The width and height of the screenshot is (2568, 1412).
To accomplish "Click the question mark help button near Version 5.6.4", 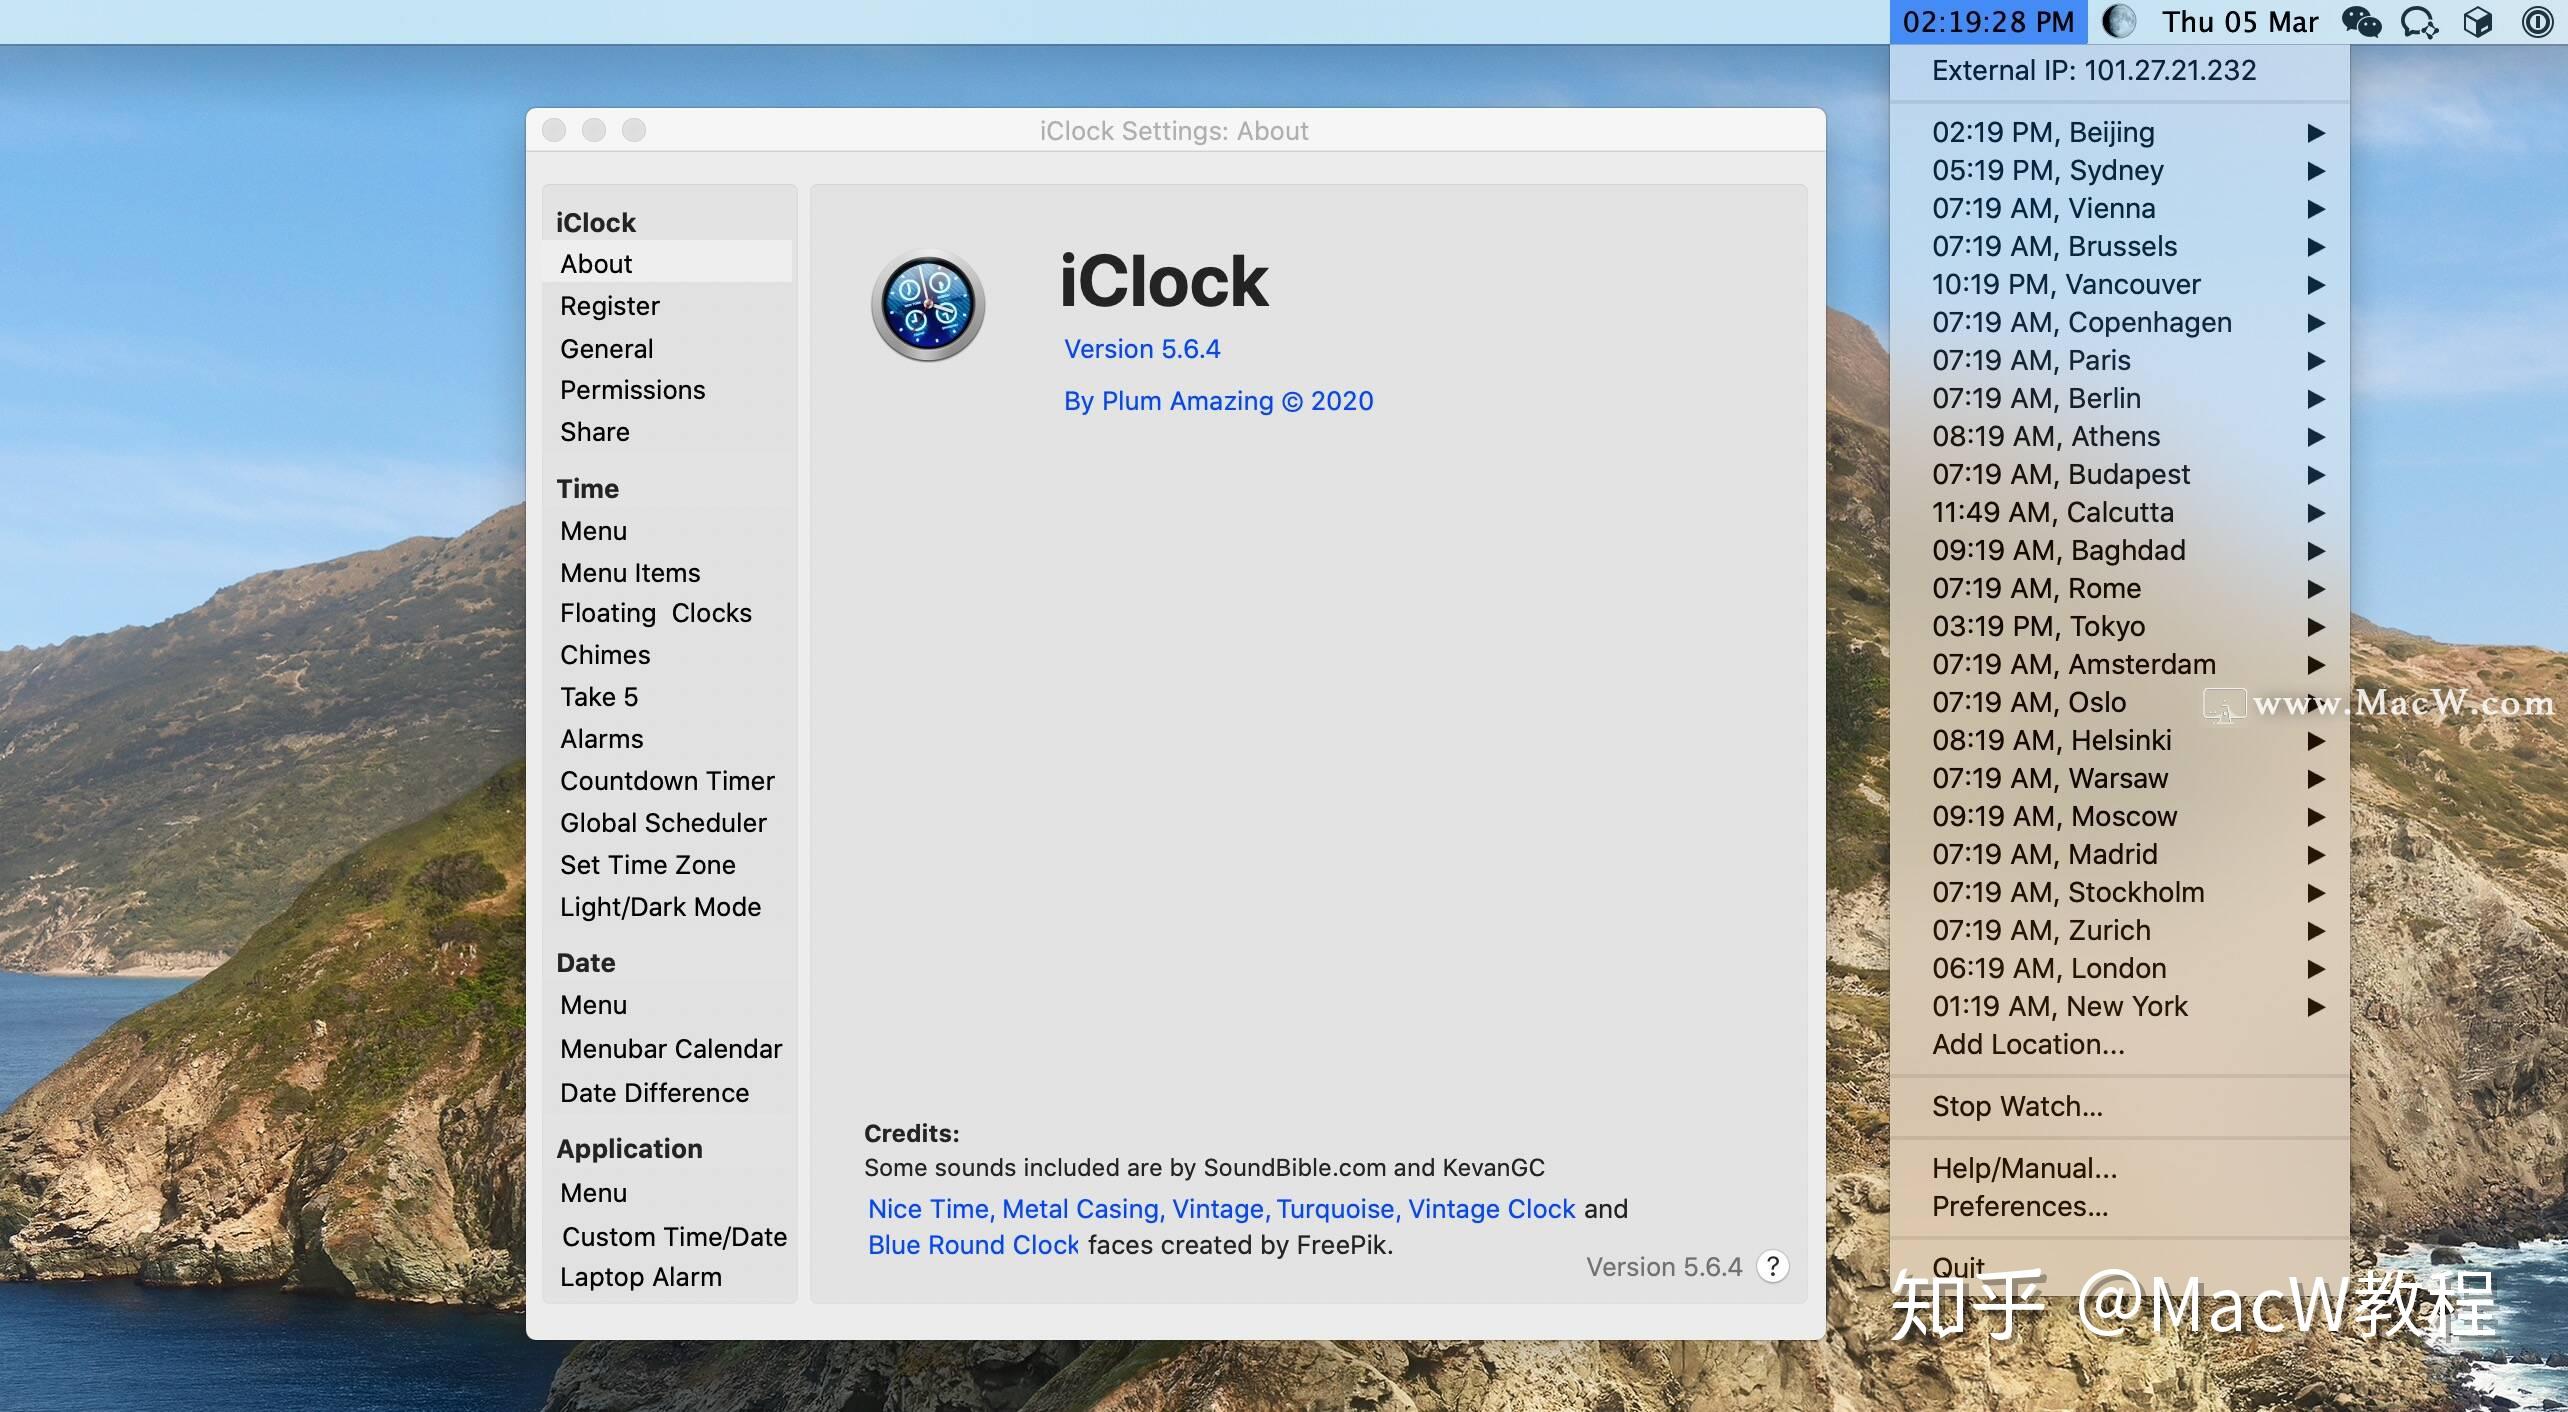I will click(1772, 1266).
